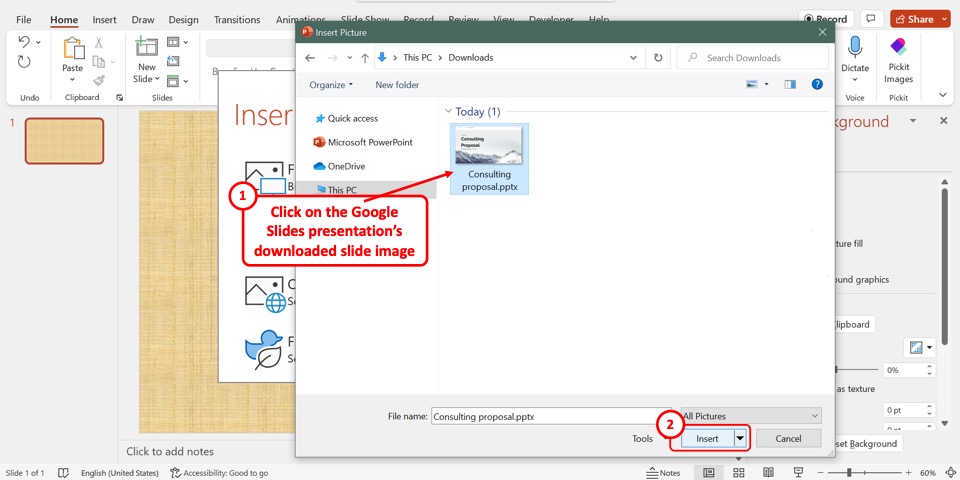Click the New Slide icon
Image resolution: width=960 pixels, height=480 pixels.
point(146,48)
